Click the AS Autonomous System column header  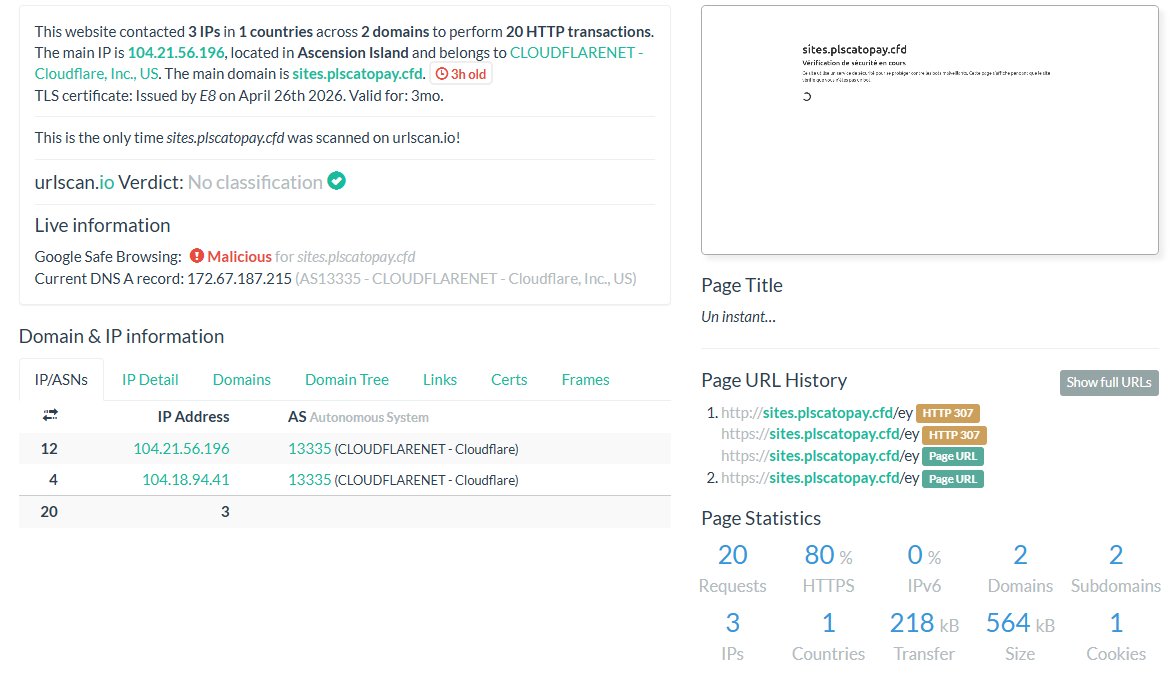[x=358, y=417]
